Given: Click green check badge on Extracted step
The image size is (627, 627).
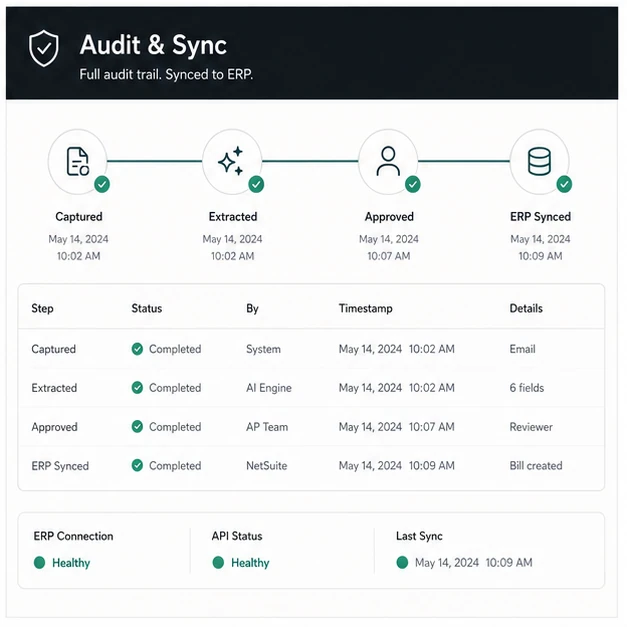Looking at the screenshot, I should (x=256, y=184).
